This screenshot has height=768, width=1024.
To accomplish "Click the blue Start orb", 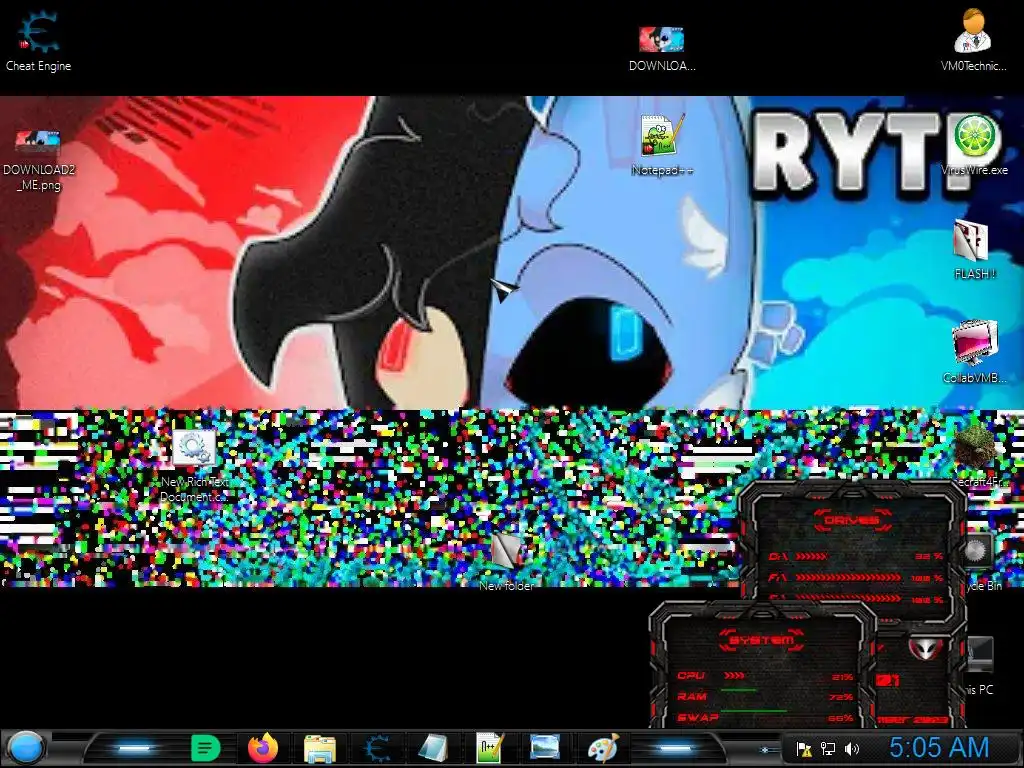I will coord(26,748).
